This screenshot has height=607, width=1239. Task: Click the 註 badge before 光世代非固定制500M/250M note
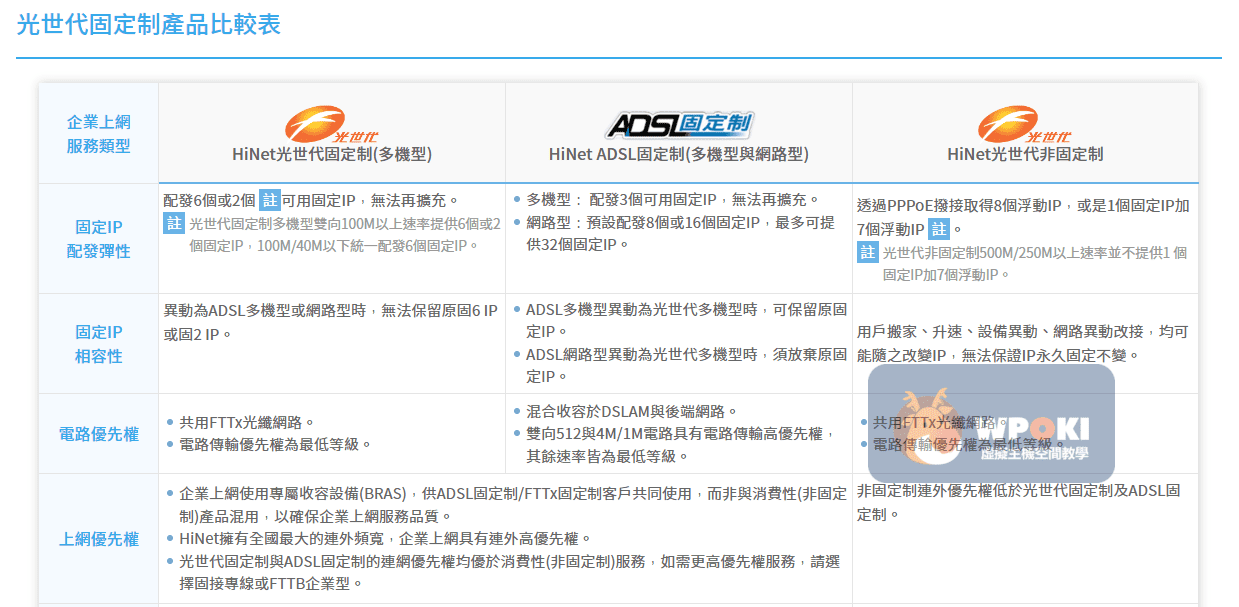point(868,252)
